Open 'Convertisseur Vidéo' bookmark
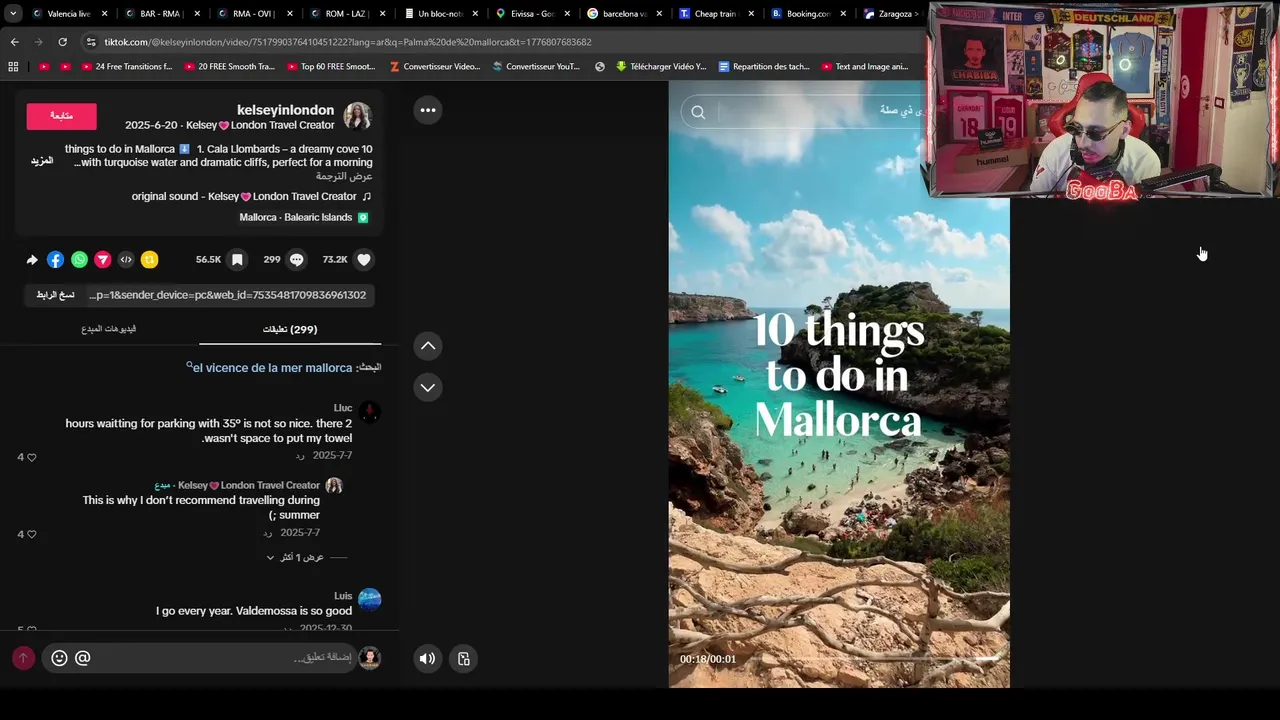Viewport: 1280px width, 720px height. (435, 67)
